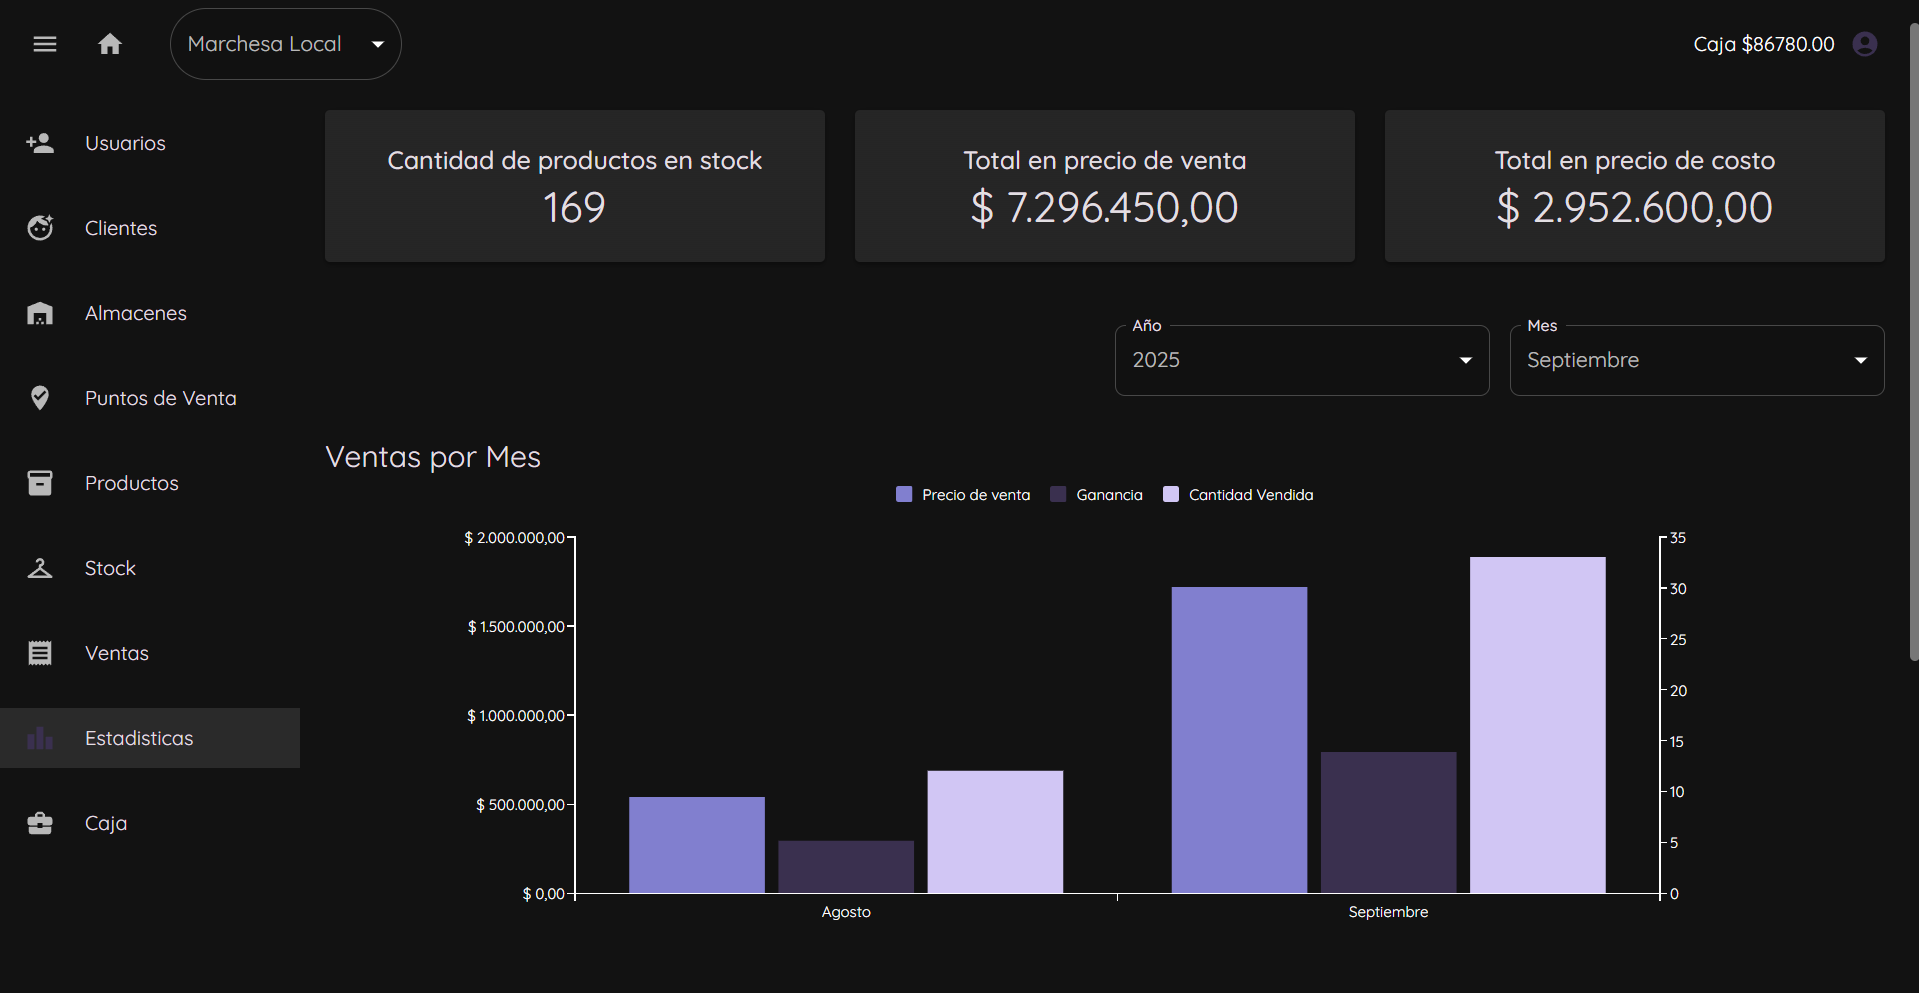Toggle Ganancia legend series
This screenshot has height=993, width=1919.
pyautogui.click(x=1096, y=495)
